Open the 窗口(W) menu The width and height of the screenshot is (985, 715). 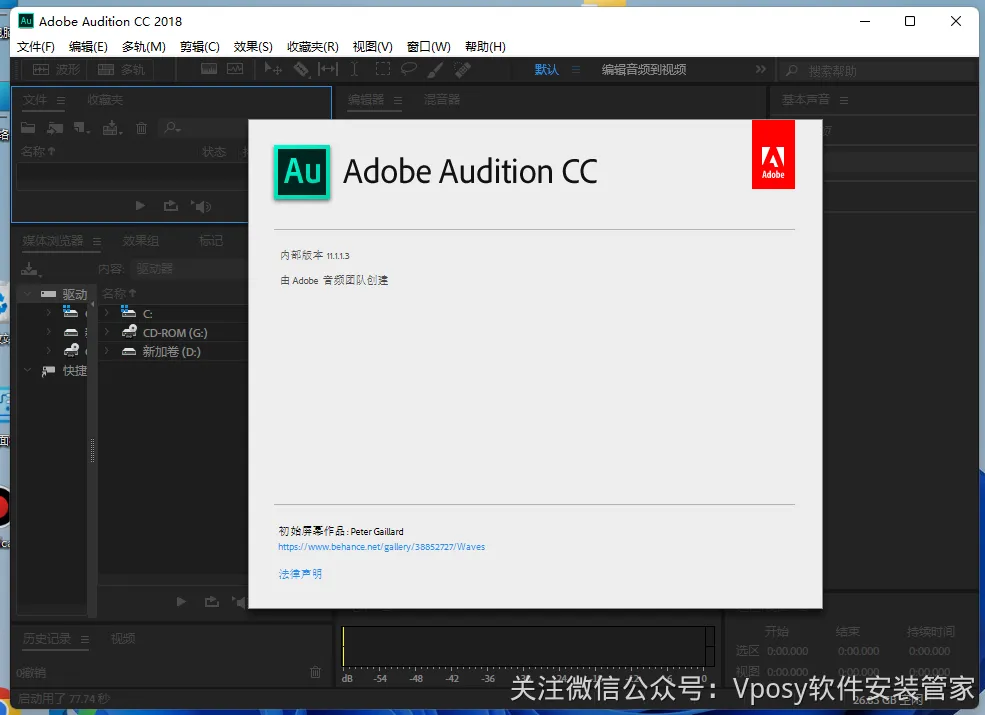tap(428, 46)
